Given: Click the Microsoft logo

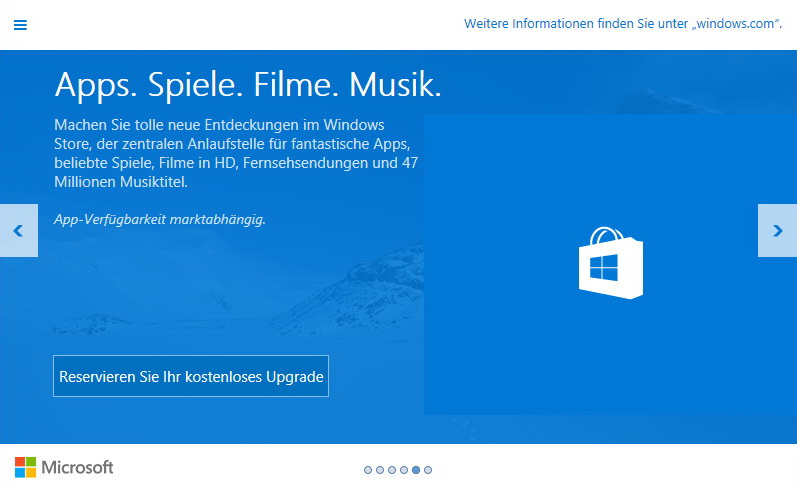Looking at the screenshot, I should [x=64, y=467].
